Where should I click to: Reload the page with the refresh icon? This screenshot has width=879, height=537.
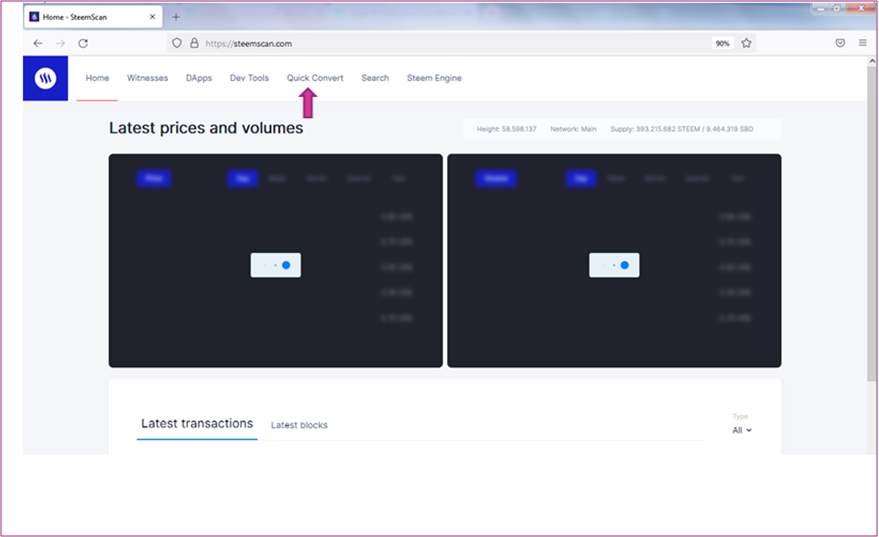click(x=83, y=43)
